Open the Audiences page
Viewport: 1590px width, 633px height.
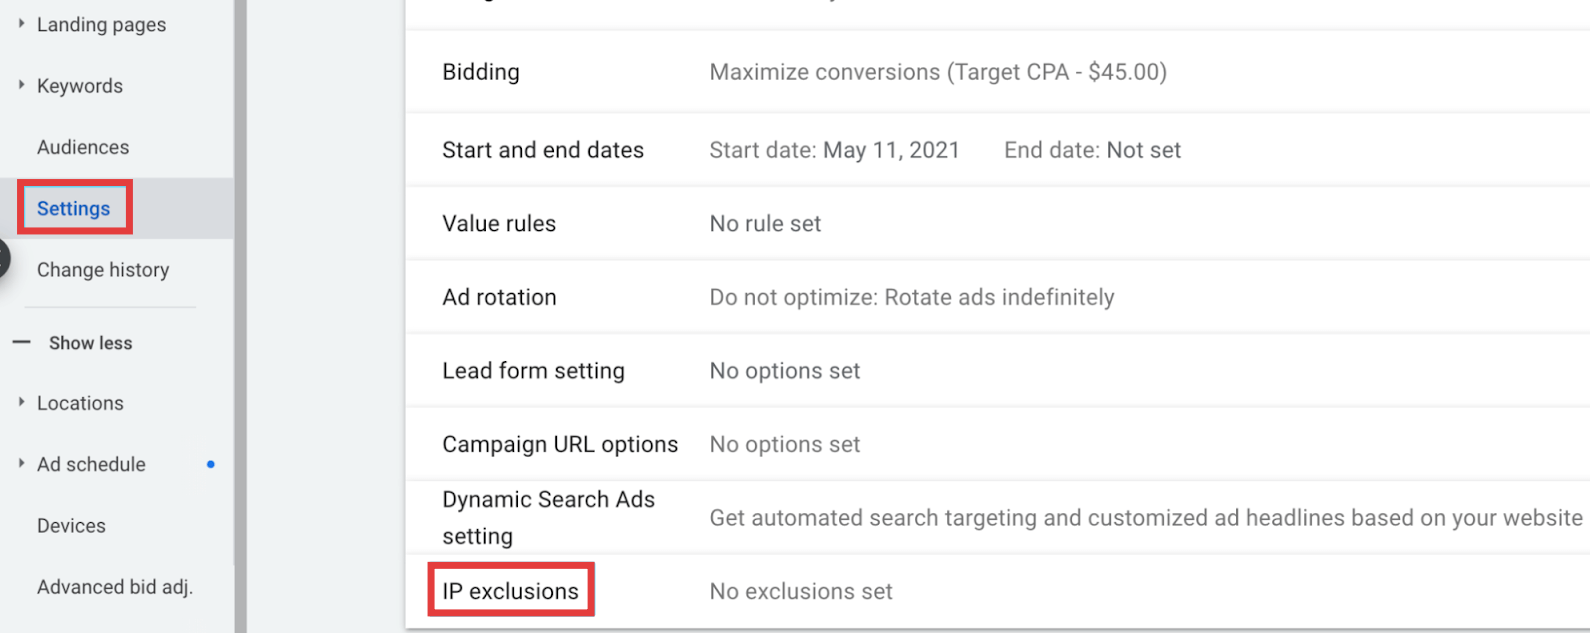[x=83, y=147]
